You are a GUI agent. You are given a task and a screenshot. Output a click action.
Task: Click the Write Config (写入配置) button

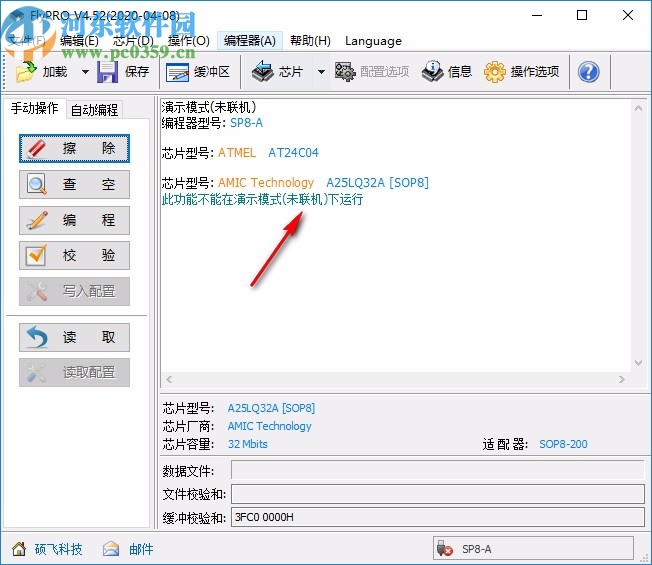[74, 291]
